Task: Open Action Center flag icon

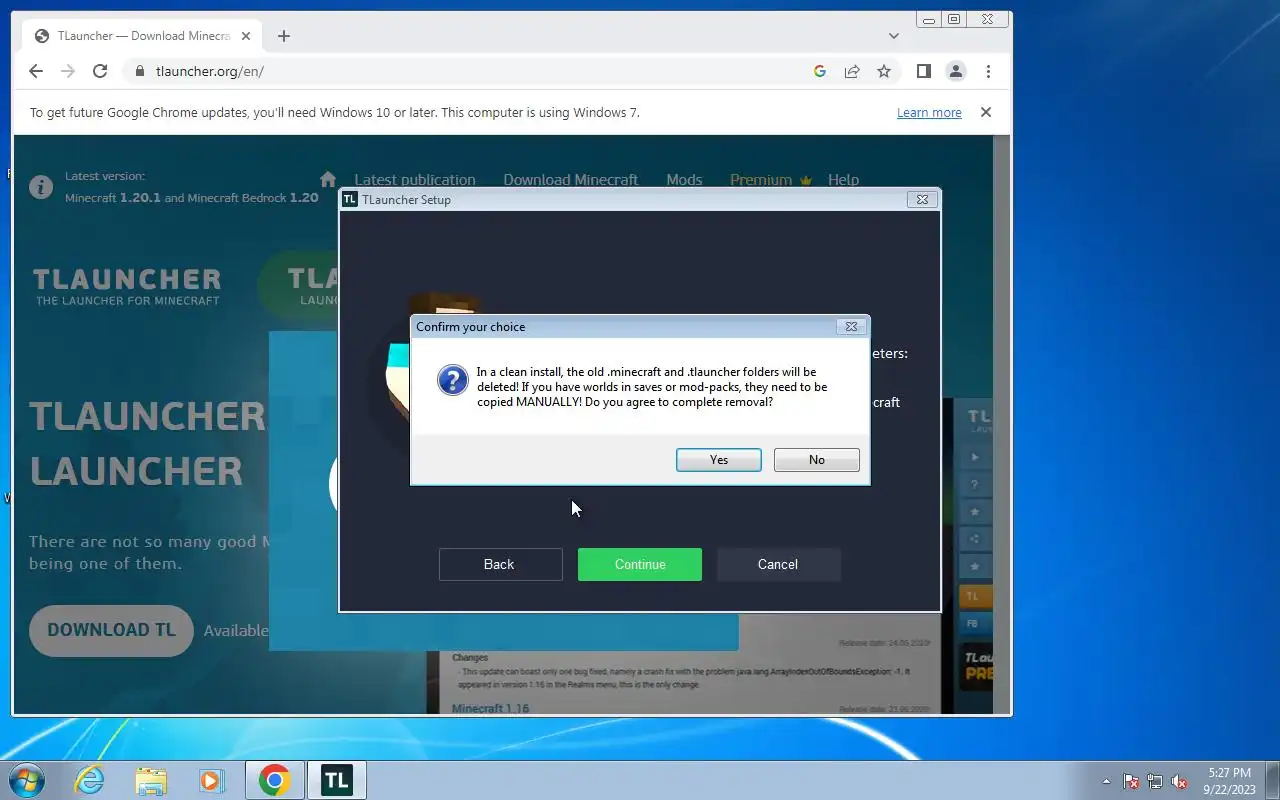Action: (1131, 781)
